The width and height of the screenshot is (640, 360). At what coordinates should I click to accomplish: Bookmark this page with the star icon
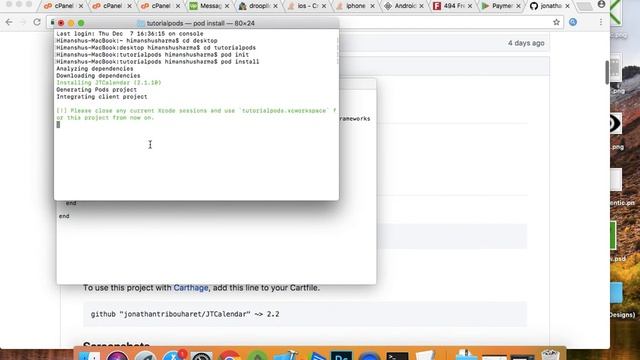coord(556,22)
